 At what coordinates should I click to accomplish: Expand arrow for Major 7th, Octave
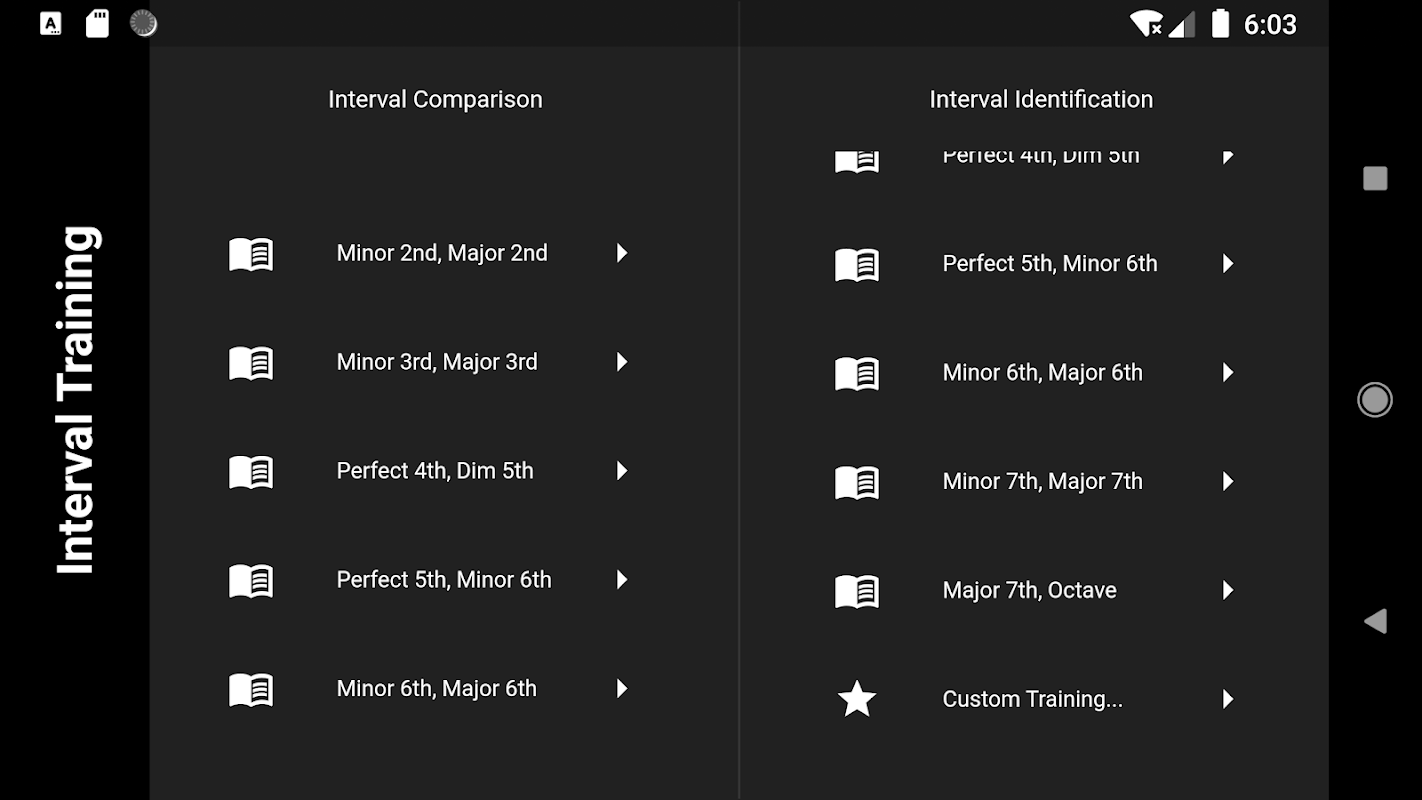pos(1228,590)
